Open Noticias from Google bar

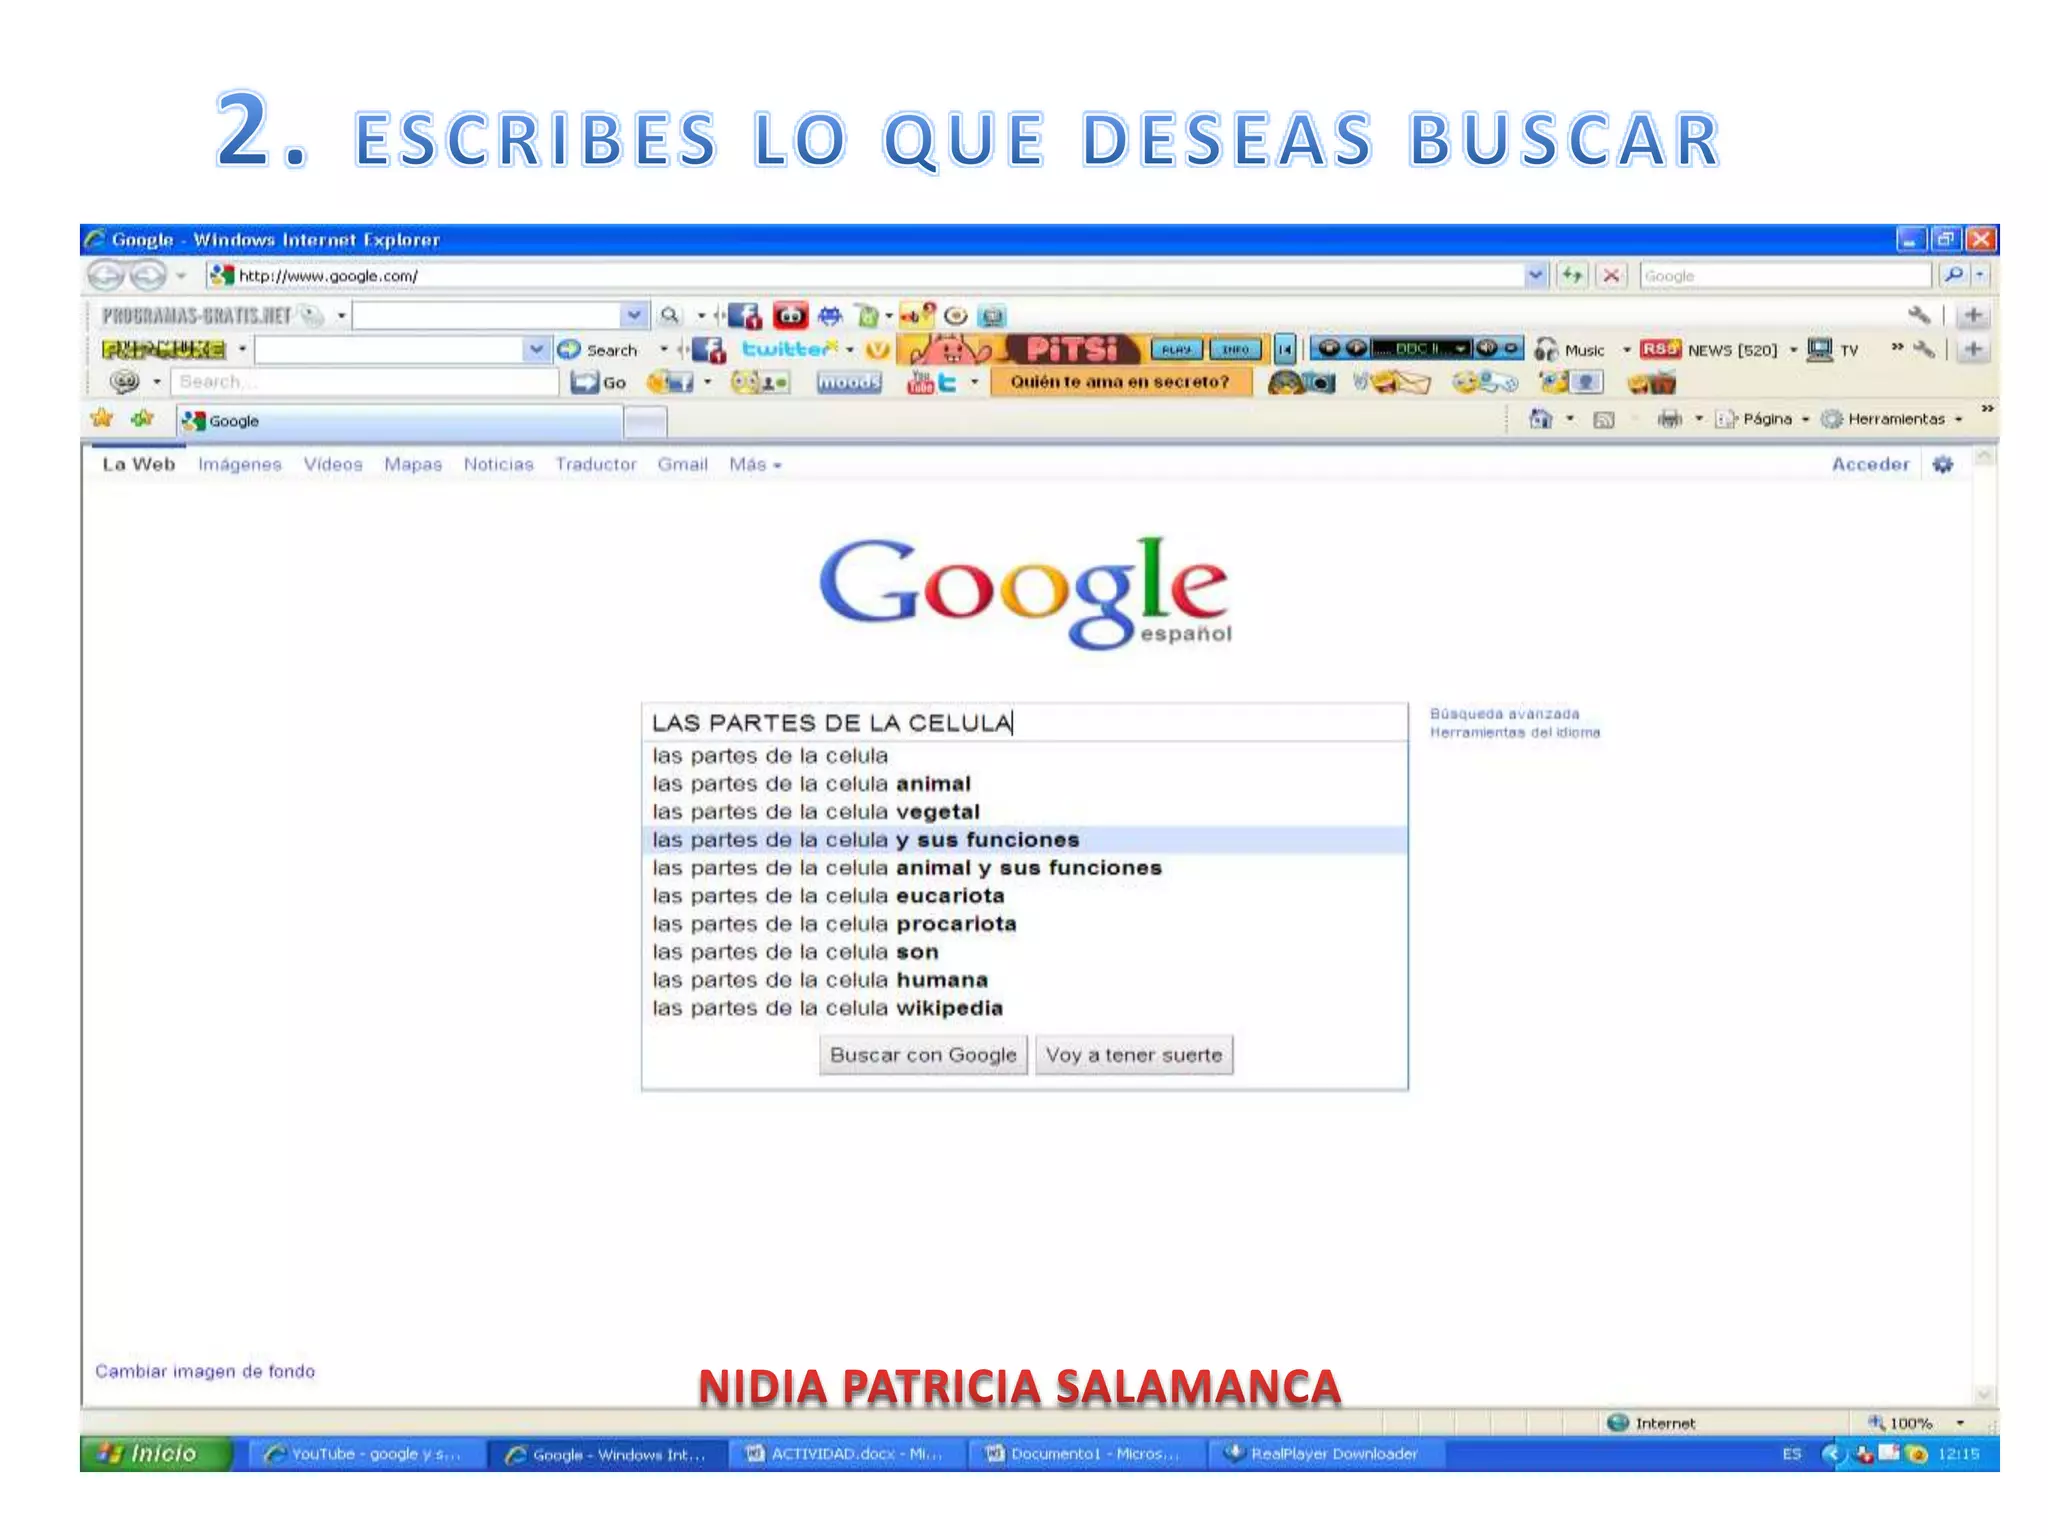498,464
